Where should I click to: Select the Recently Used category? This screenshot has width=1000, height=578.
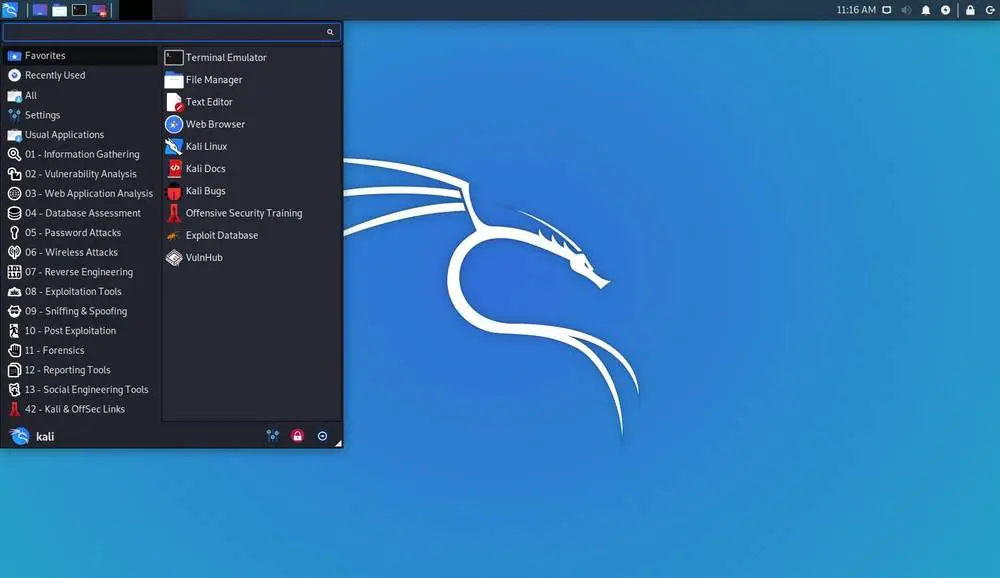pyautogui.click(x=80, y=75)
